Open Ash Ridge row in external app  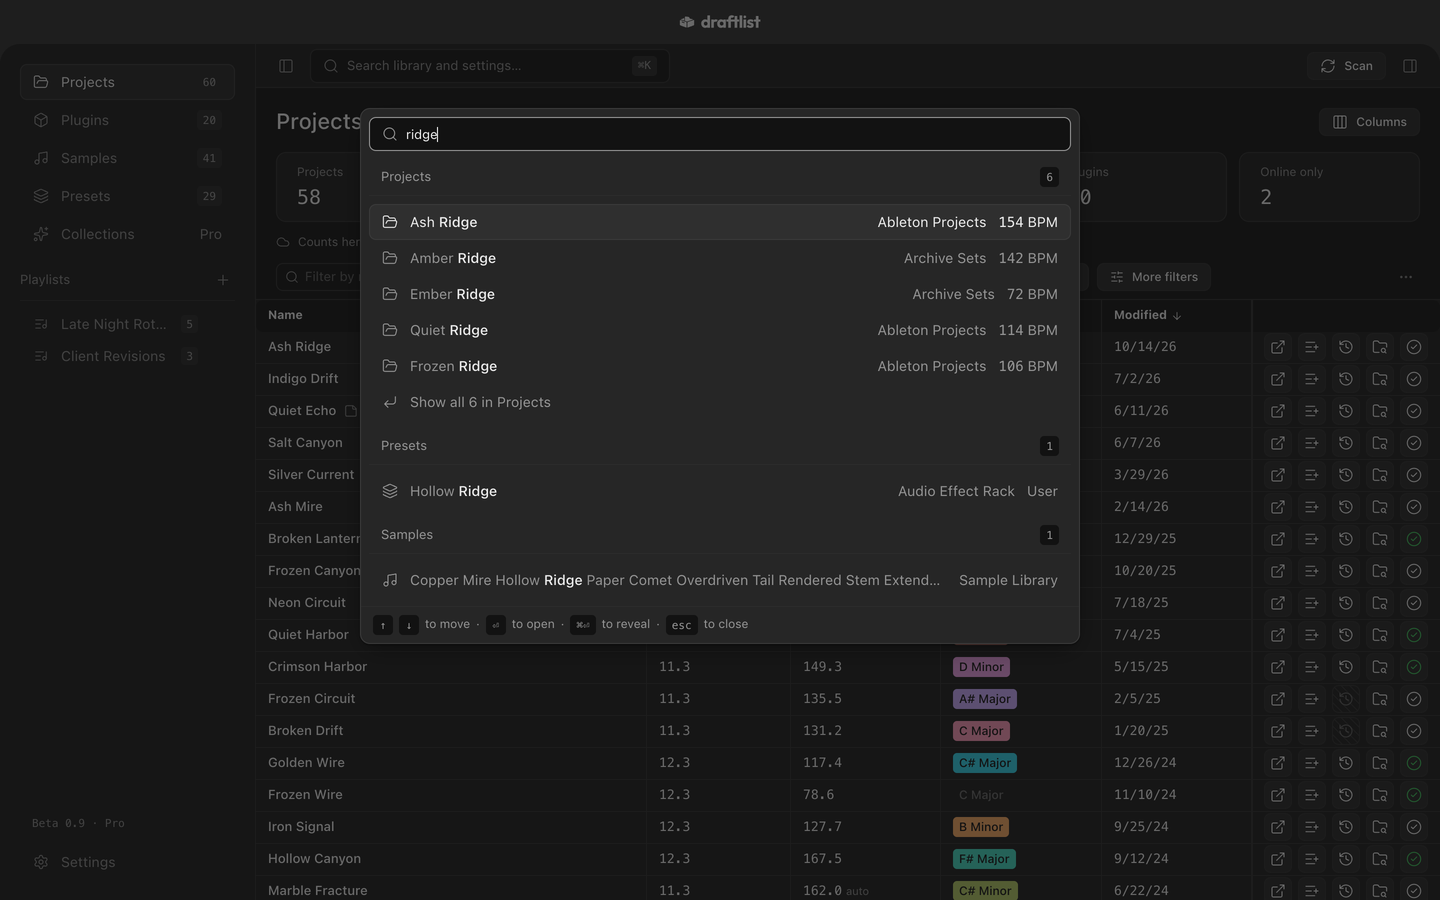(1278, 347)
